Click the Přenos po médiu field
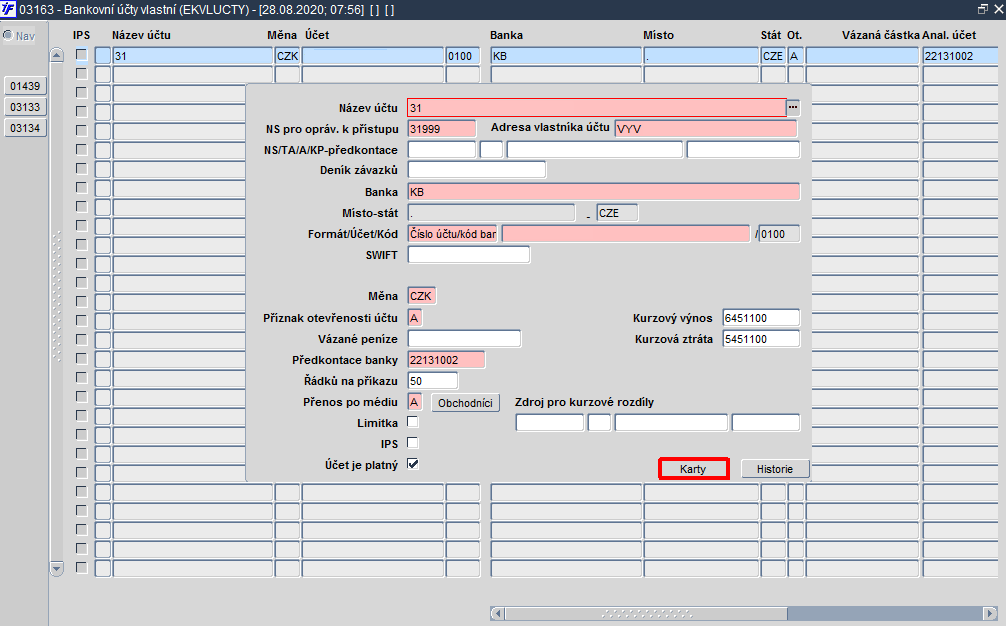This screenshot has width=1006, height=626. 414,402
